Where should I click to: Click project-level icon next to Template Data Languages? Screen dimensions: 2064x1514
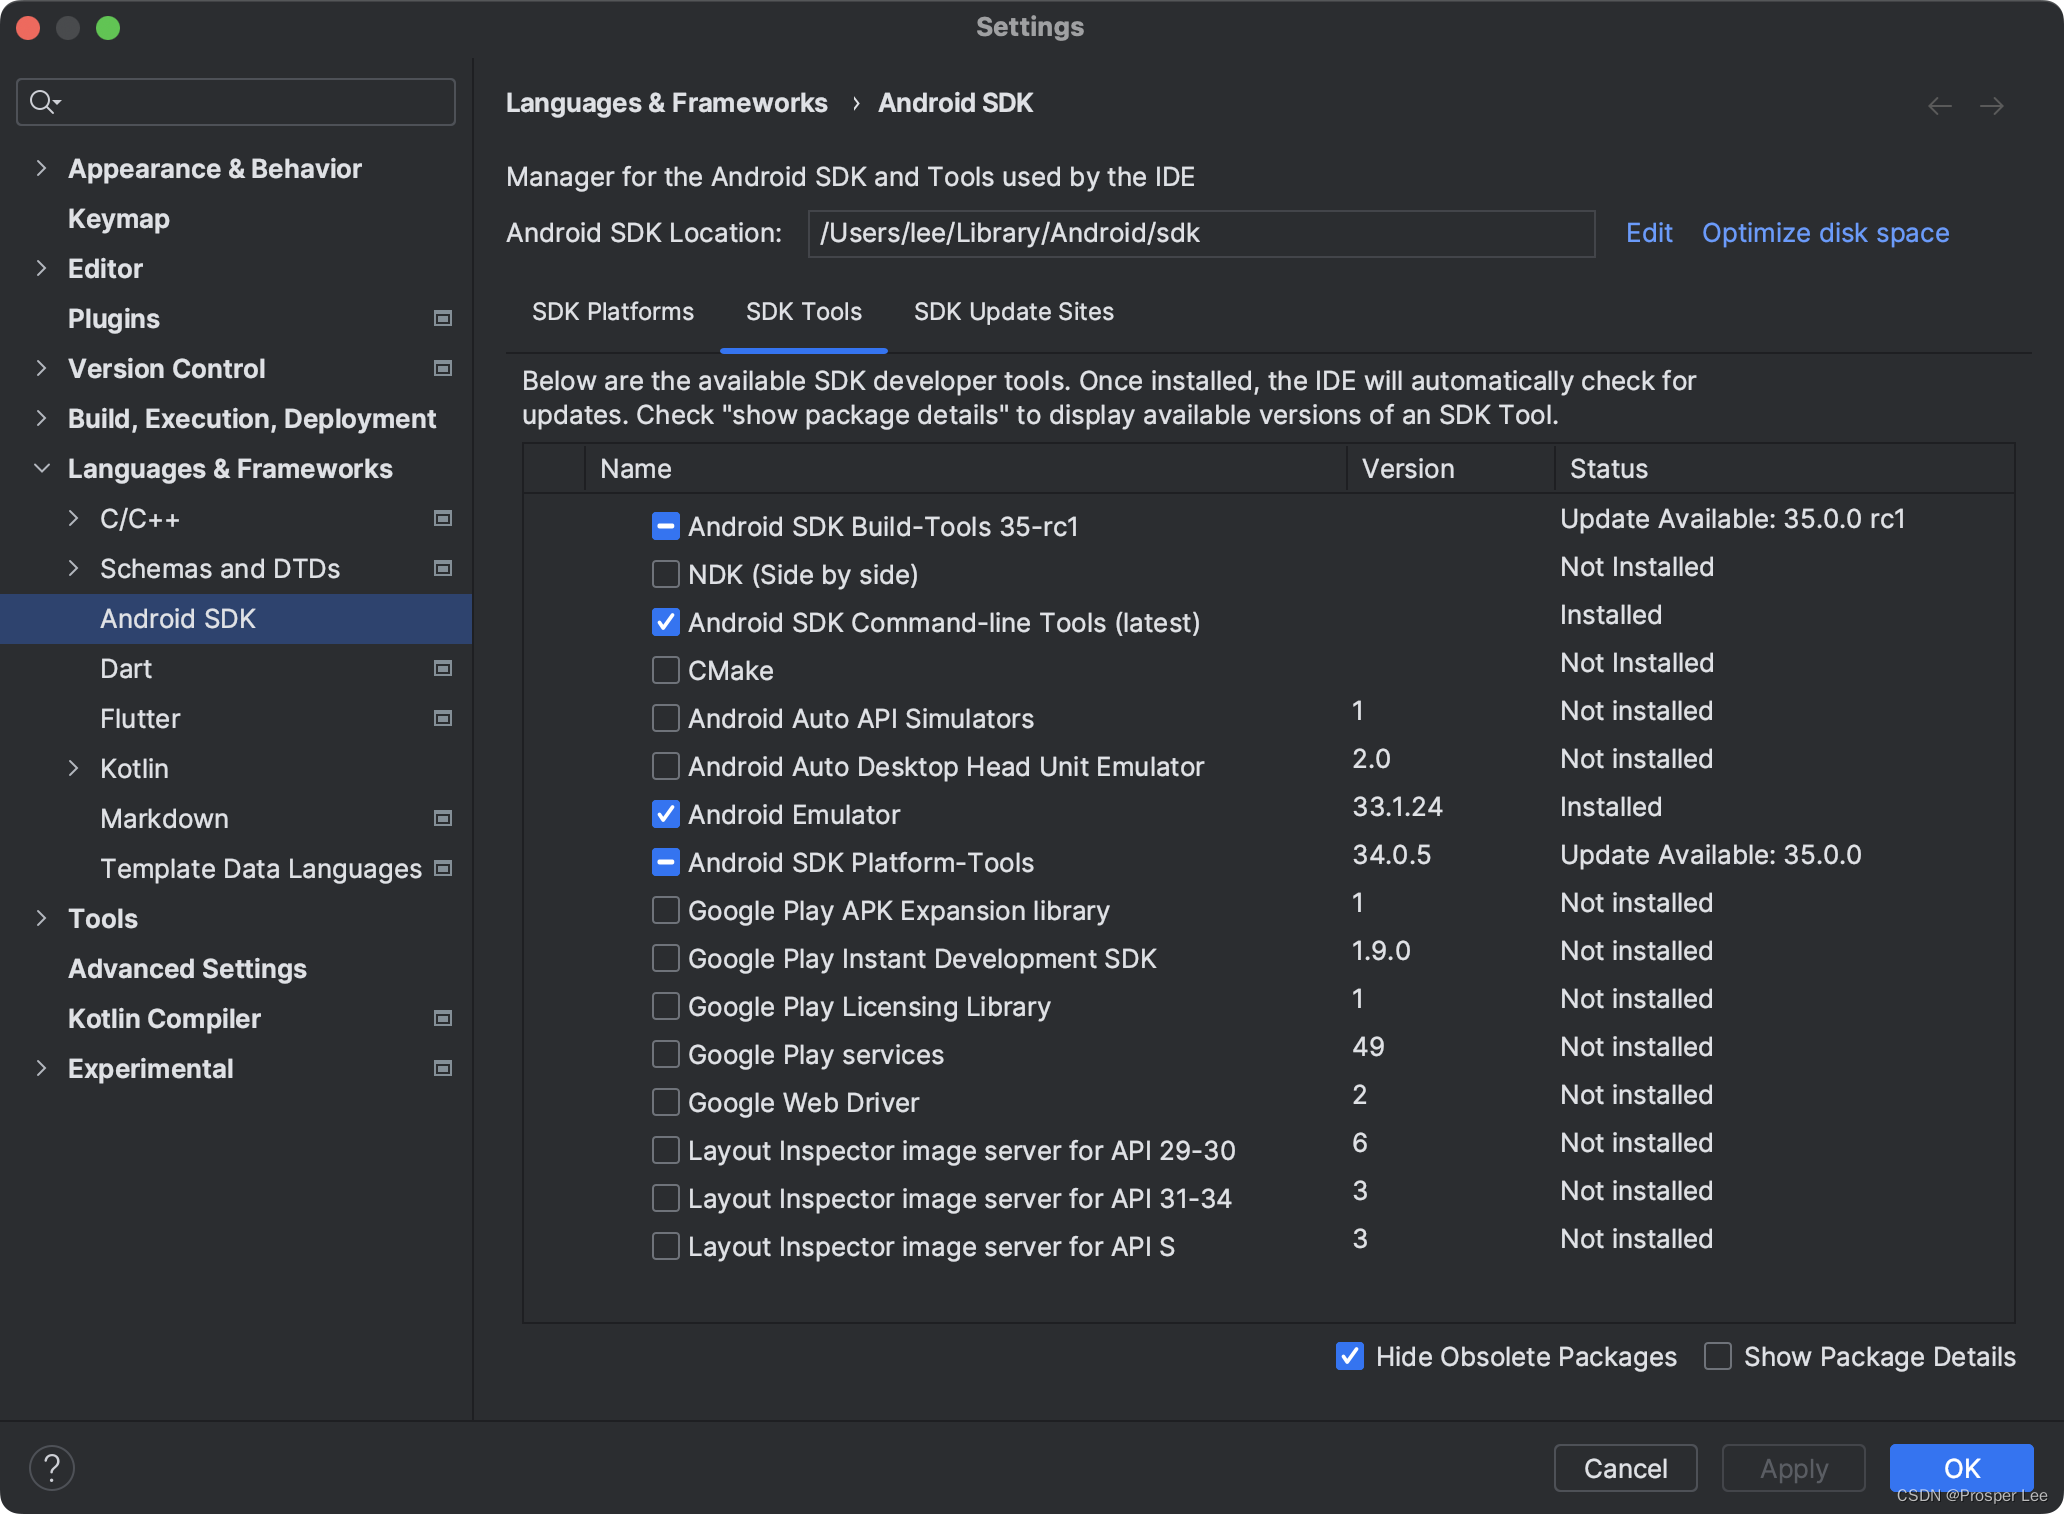point(443,868)
